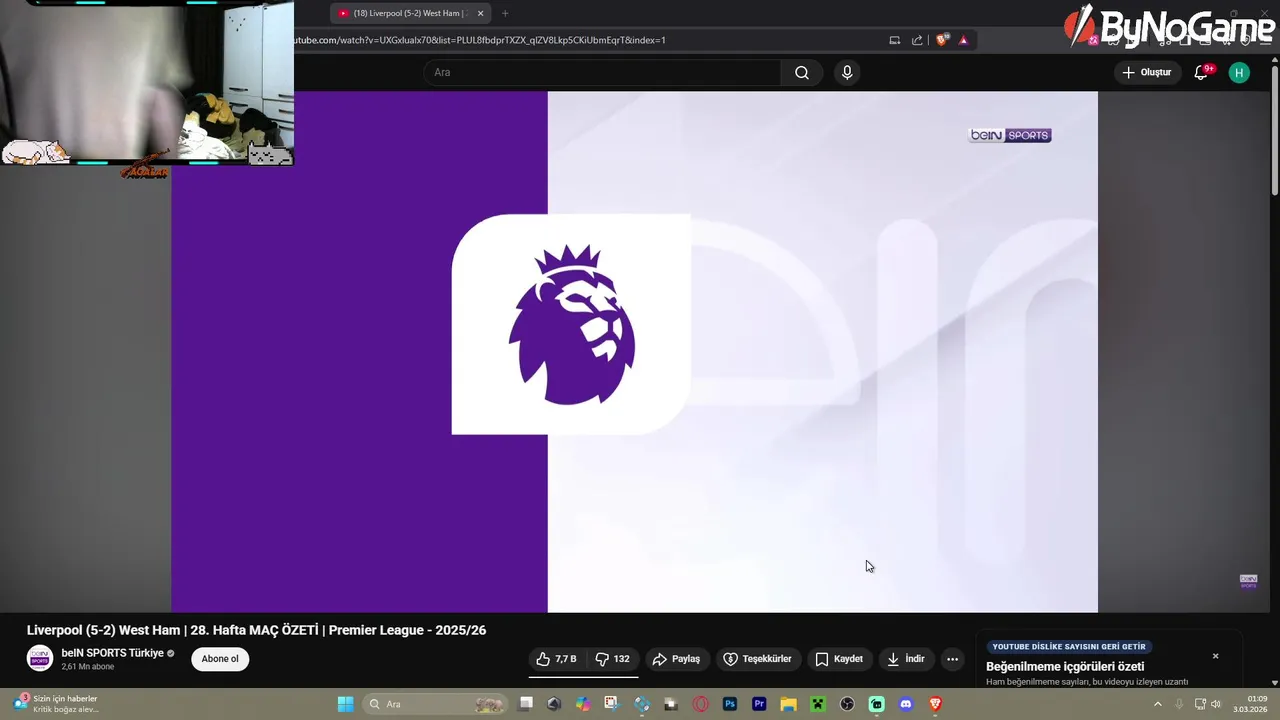Open Opera browser from the taskbar
The height and width of the screenshot is (720, 1280).
[x=700, y=704]
